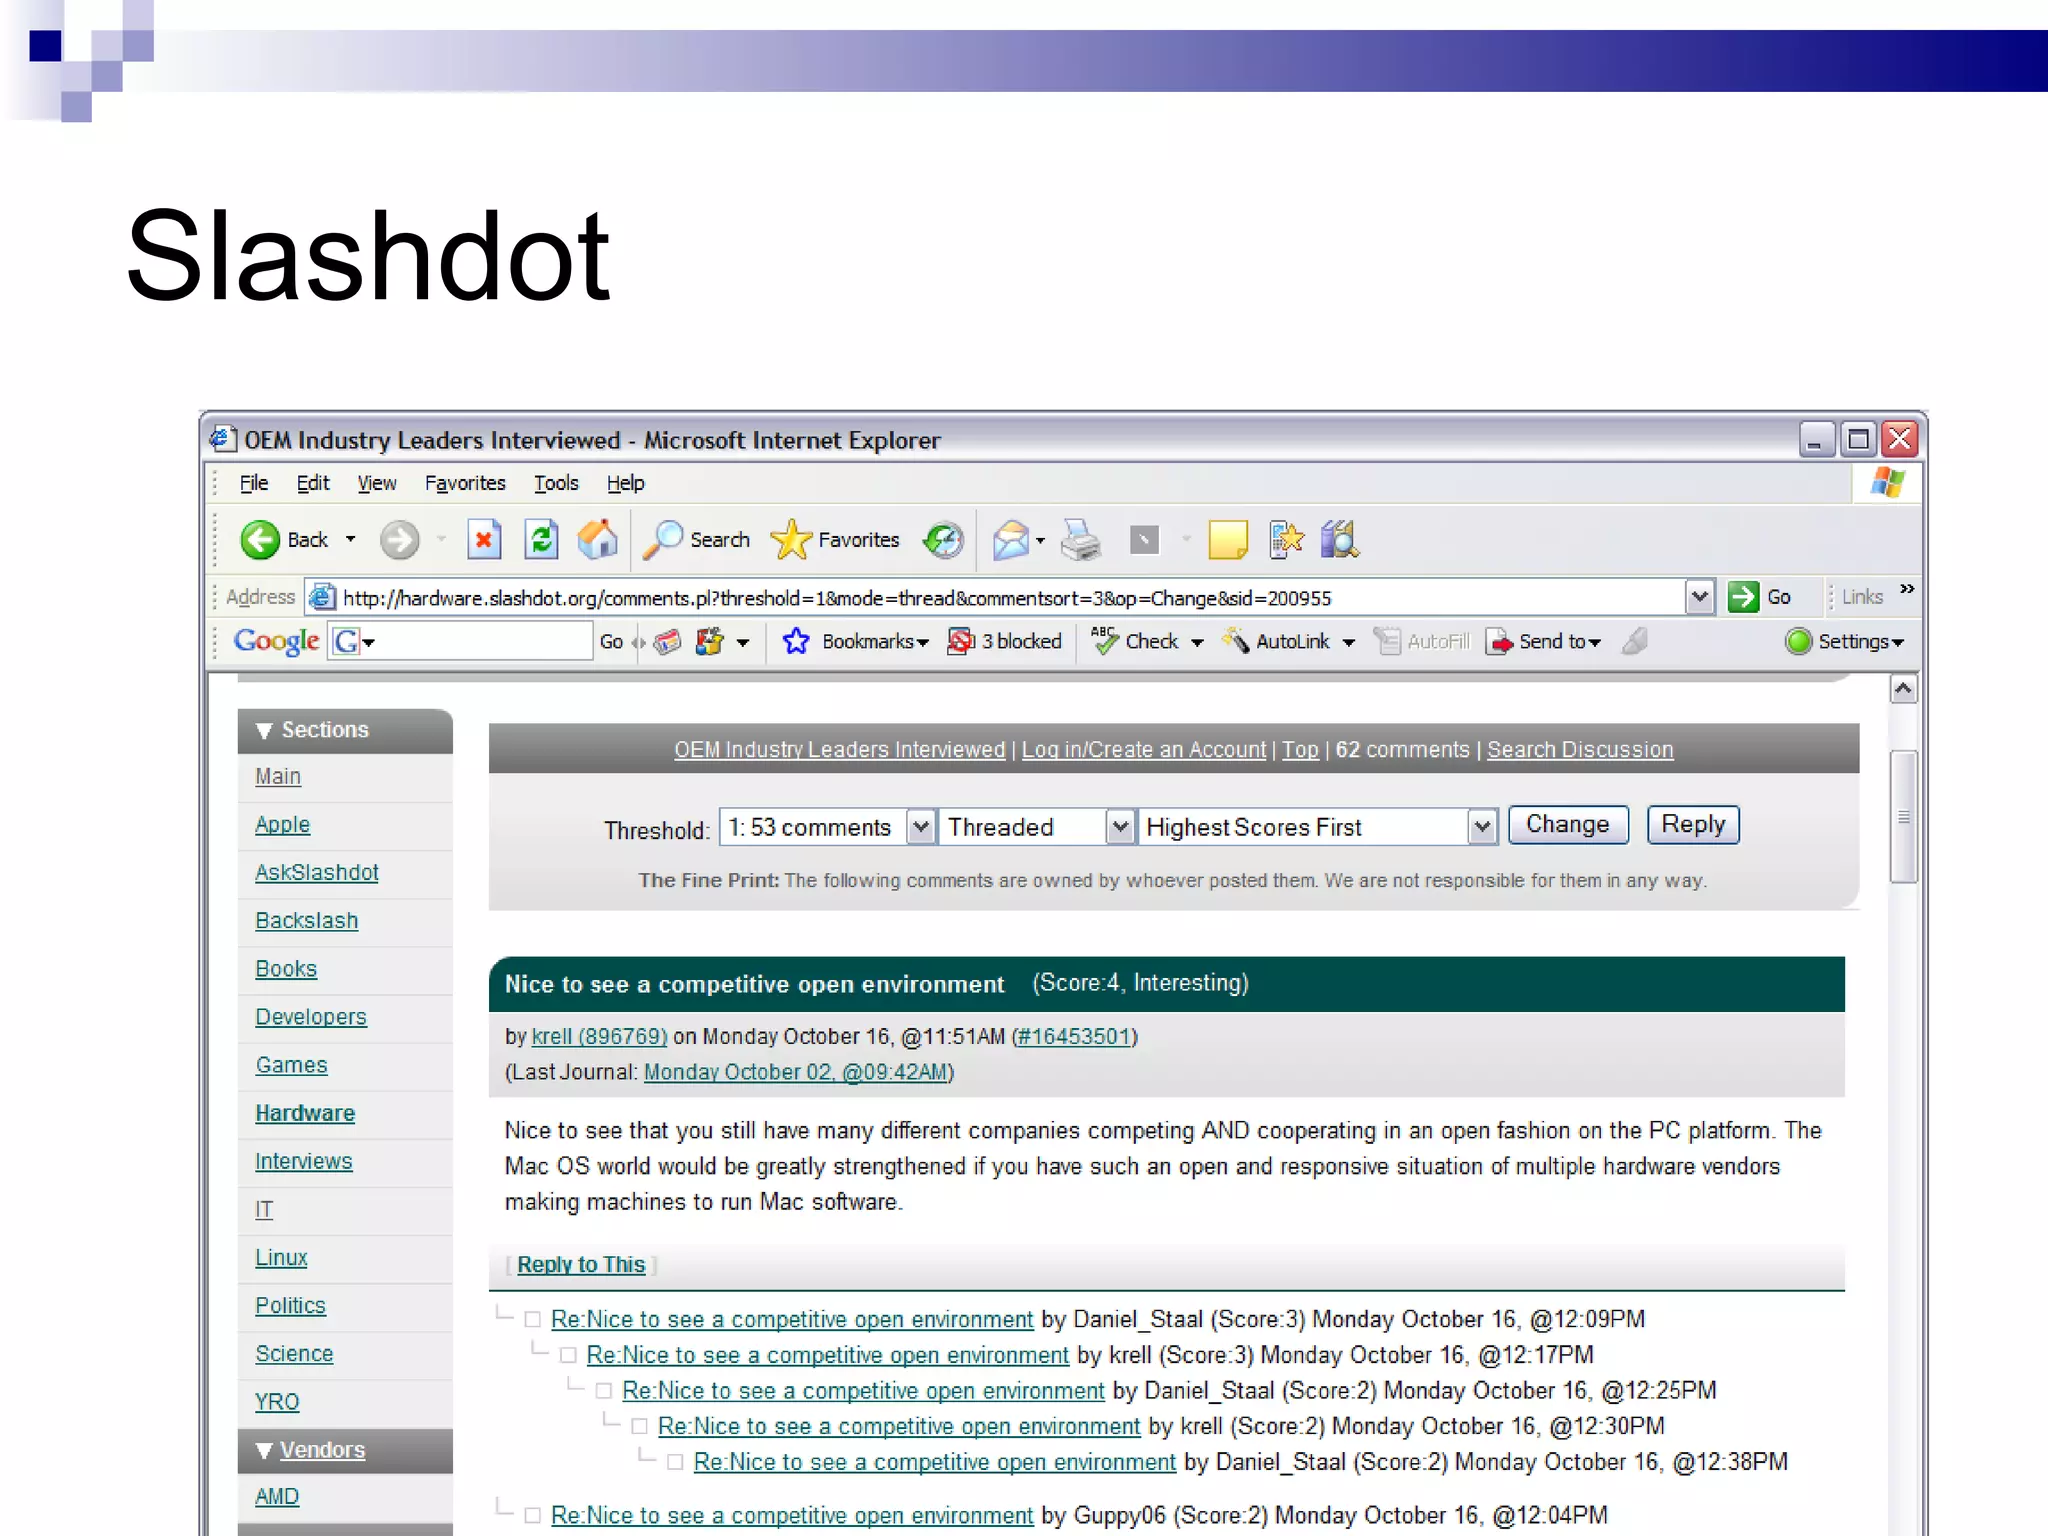Screen dimensions: 2048x1536
Task: Click the History icon
Action: 943,540
